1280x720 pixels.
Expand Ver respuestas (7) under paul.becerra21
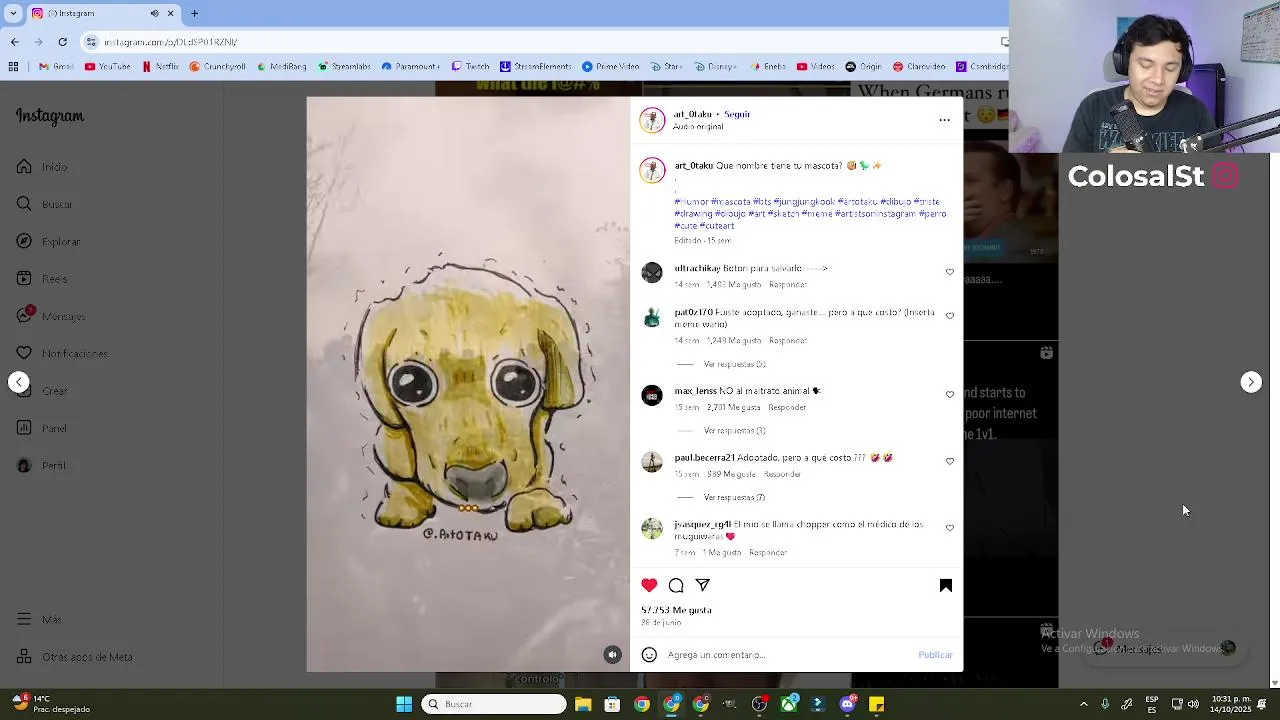[735, 497]
